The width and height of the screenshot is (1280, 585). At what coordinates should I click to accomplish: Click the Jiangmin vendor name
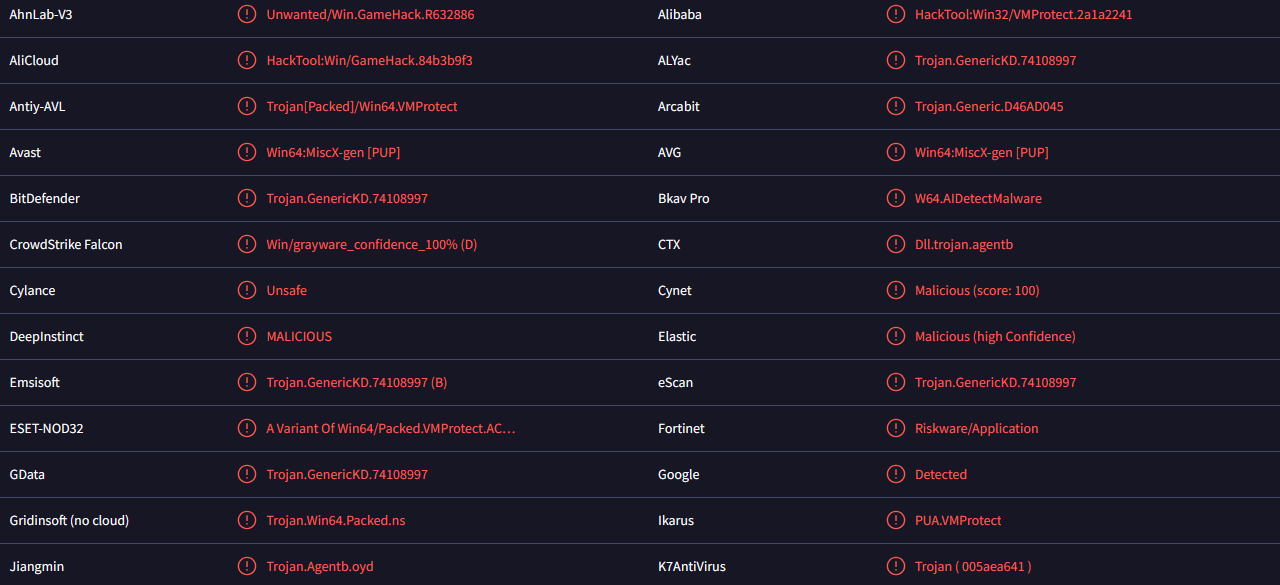tap(37, 566)
